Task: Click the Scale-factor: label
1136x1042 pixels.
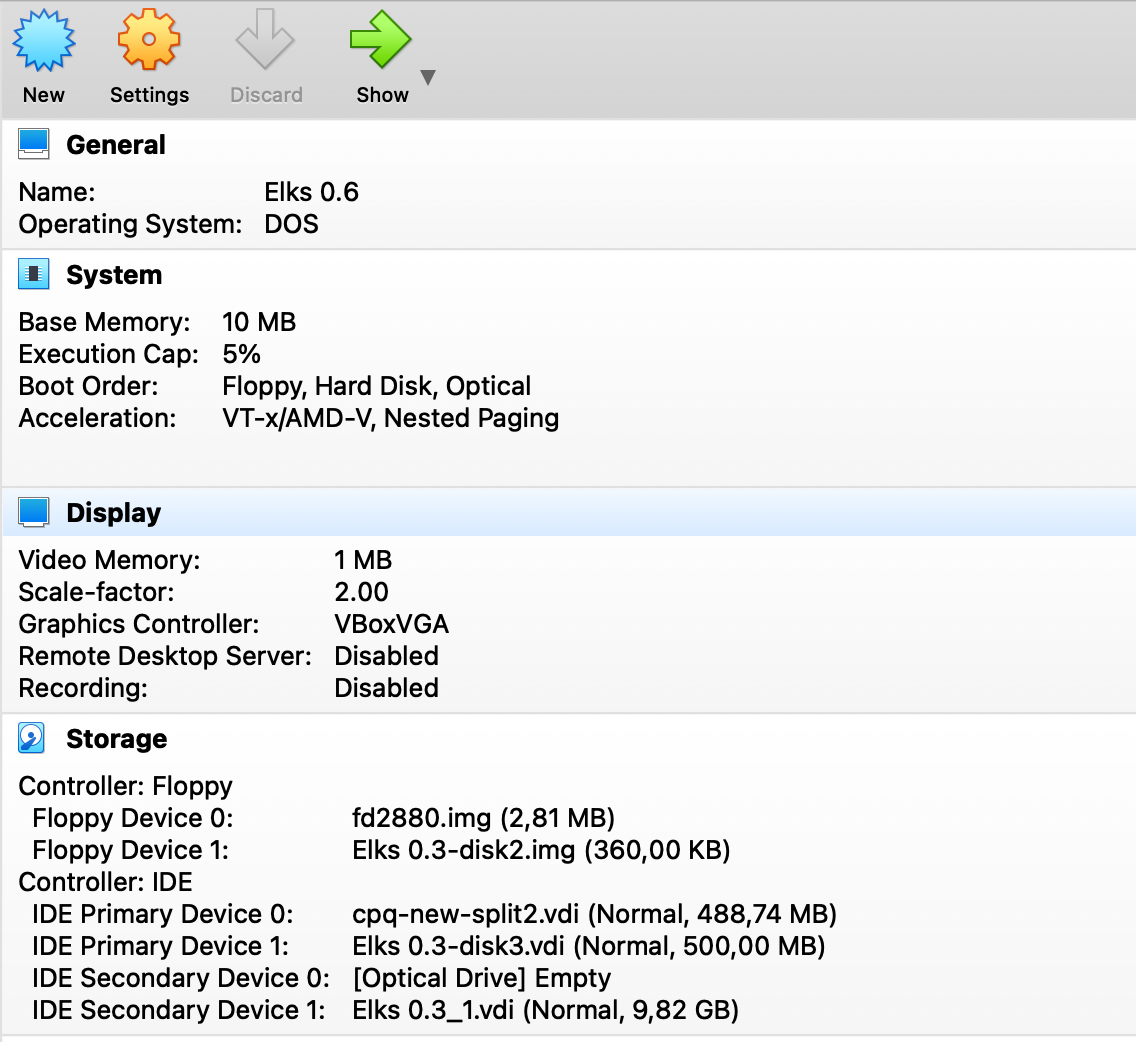Action: pos(96,592)
